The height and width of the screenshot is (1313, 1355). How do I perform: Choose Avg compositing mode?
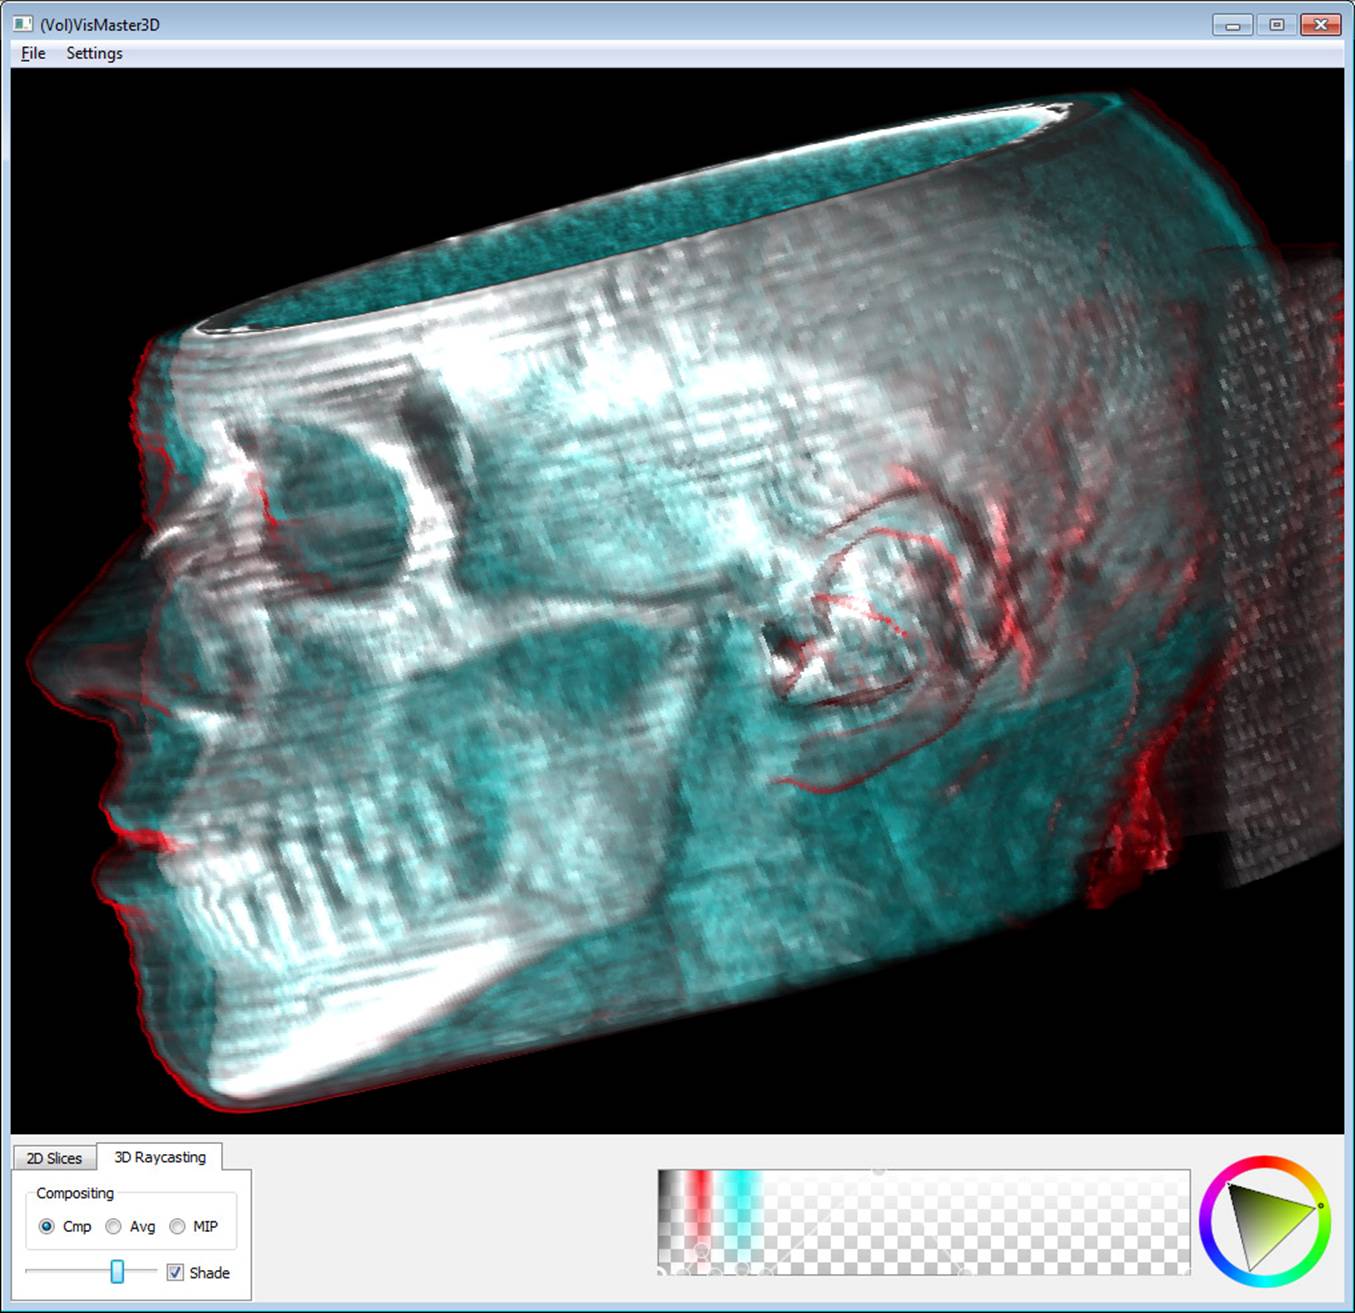point(114,1226)
